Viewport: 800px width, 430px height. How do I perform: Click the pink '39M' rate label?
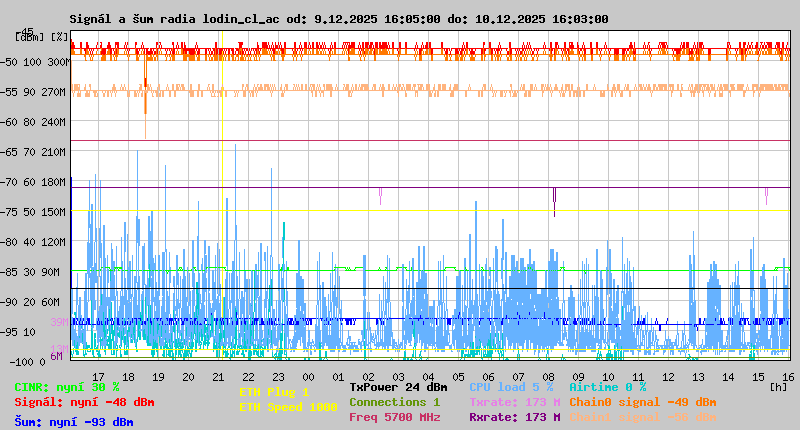click(x=59, y=322)
